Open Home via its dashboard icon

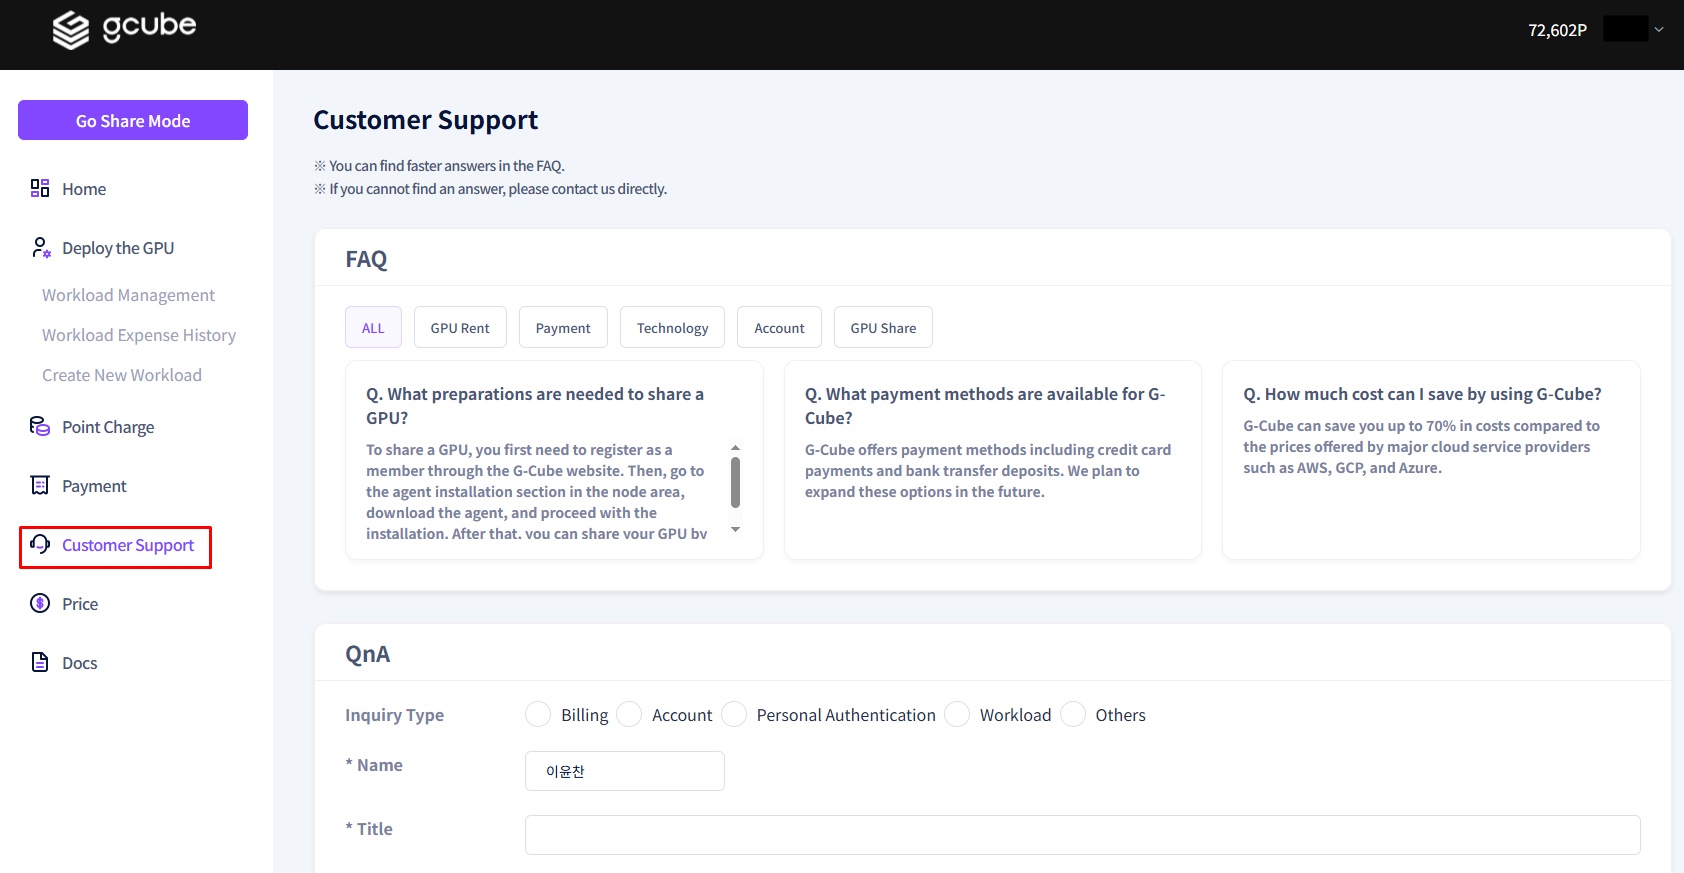coord(40,188)
